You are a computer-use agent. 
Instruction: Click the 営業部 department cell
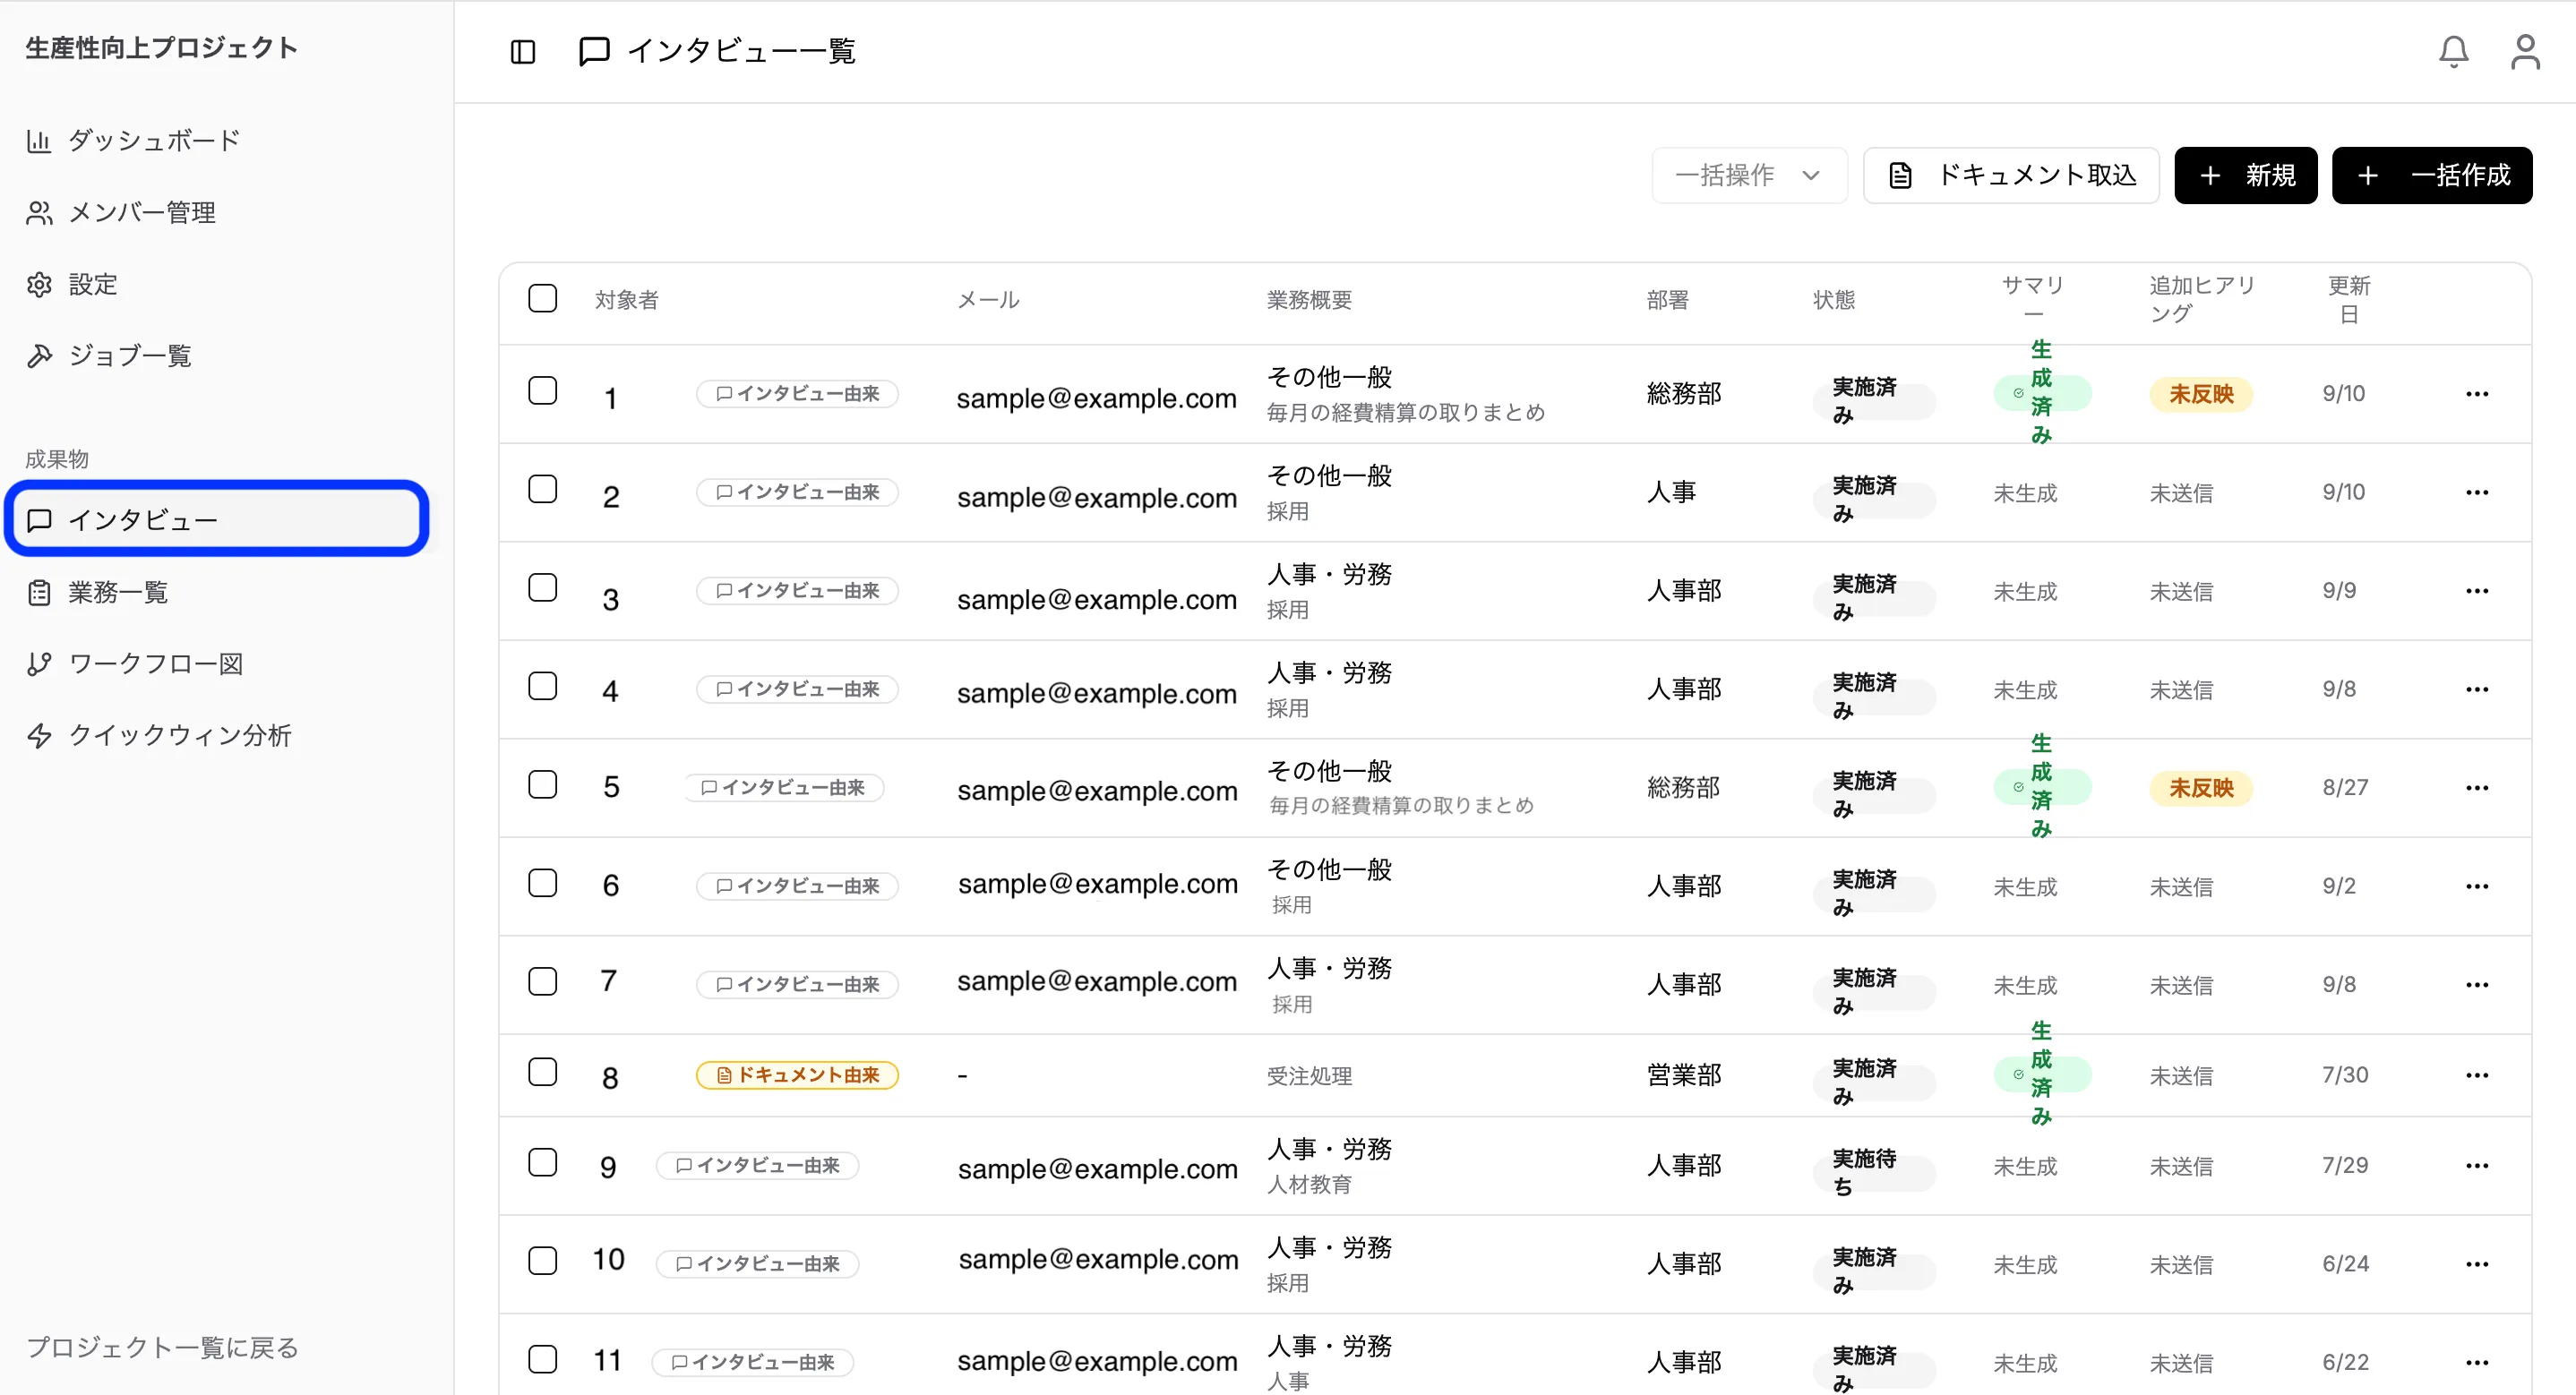tap(1684, 1076)
